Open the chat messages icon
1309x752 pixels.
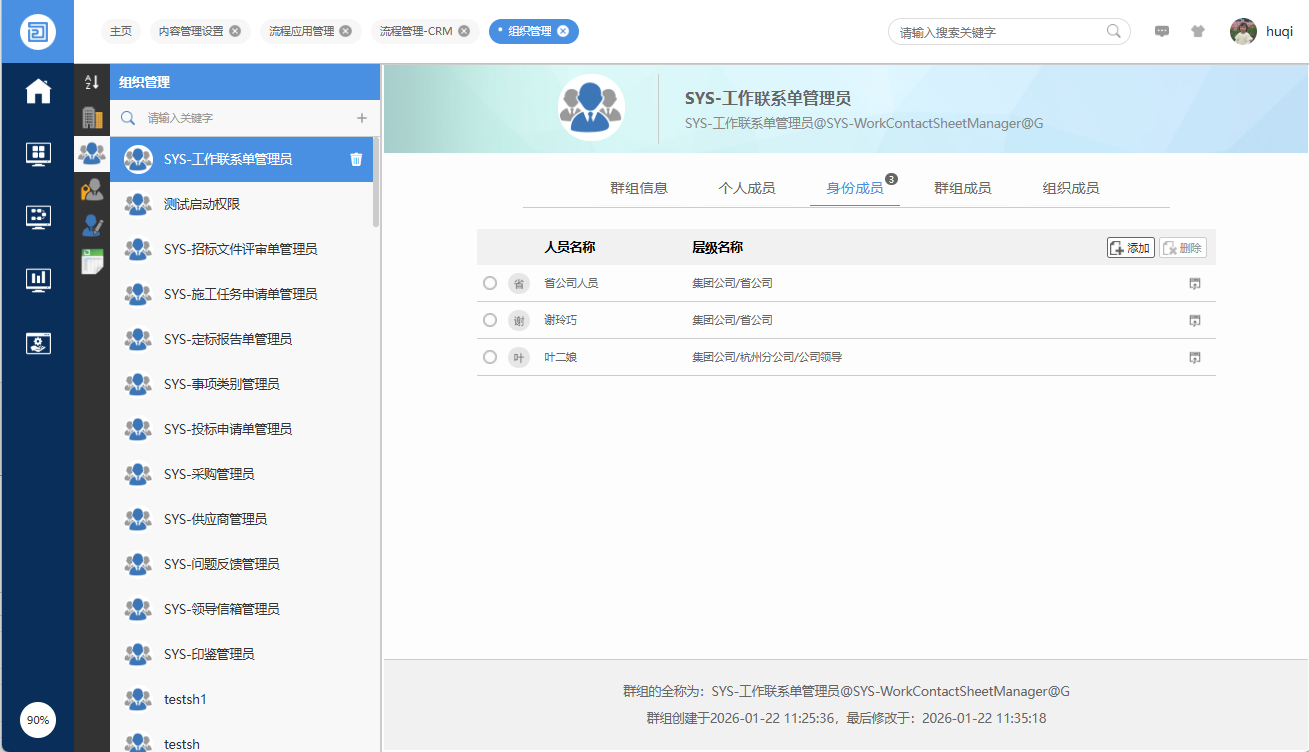tap(1162, 31)
